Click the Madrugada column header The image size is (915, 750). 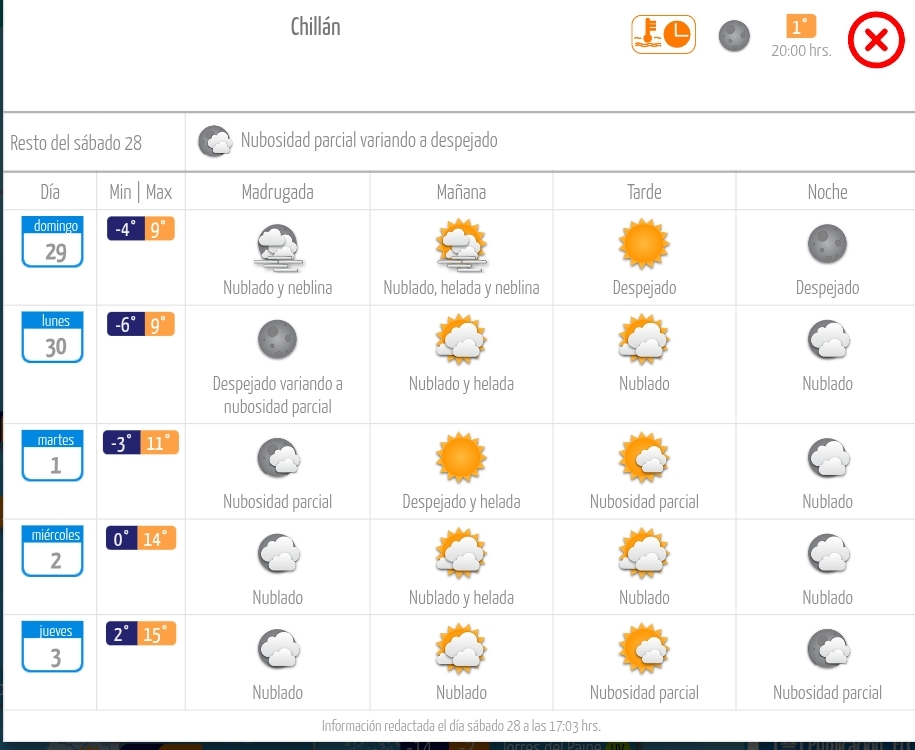coord(277,192)
